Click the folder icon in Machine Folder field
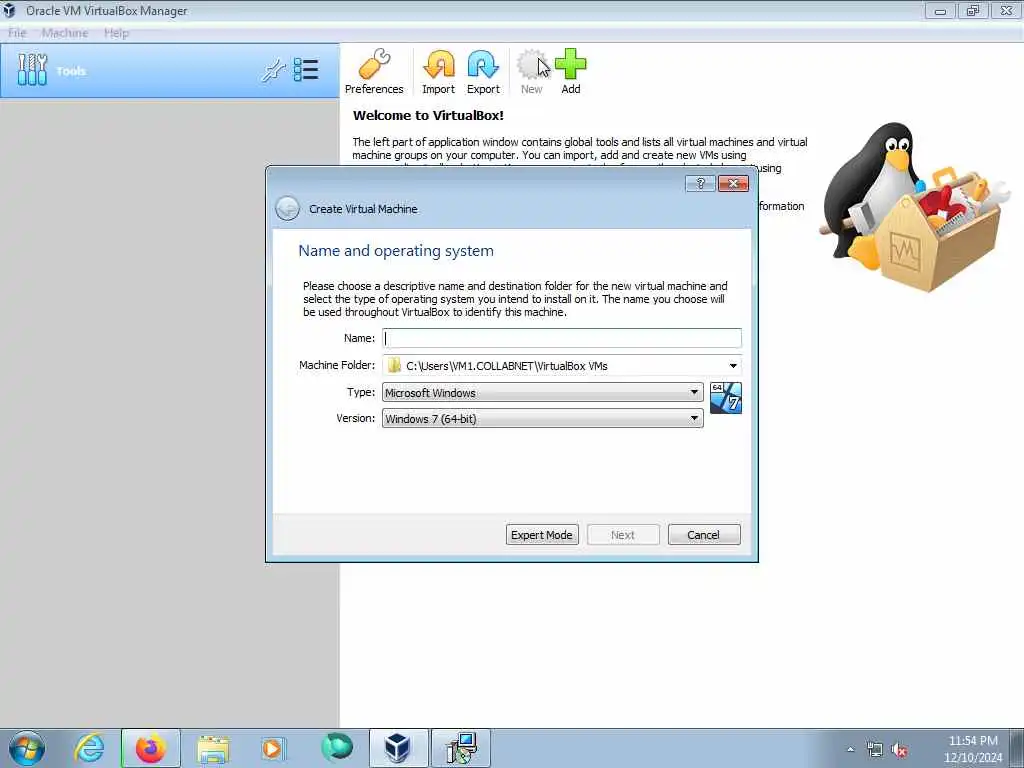Image resolution: width=1024 pixels, height=768 pixels. 394,366
